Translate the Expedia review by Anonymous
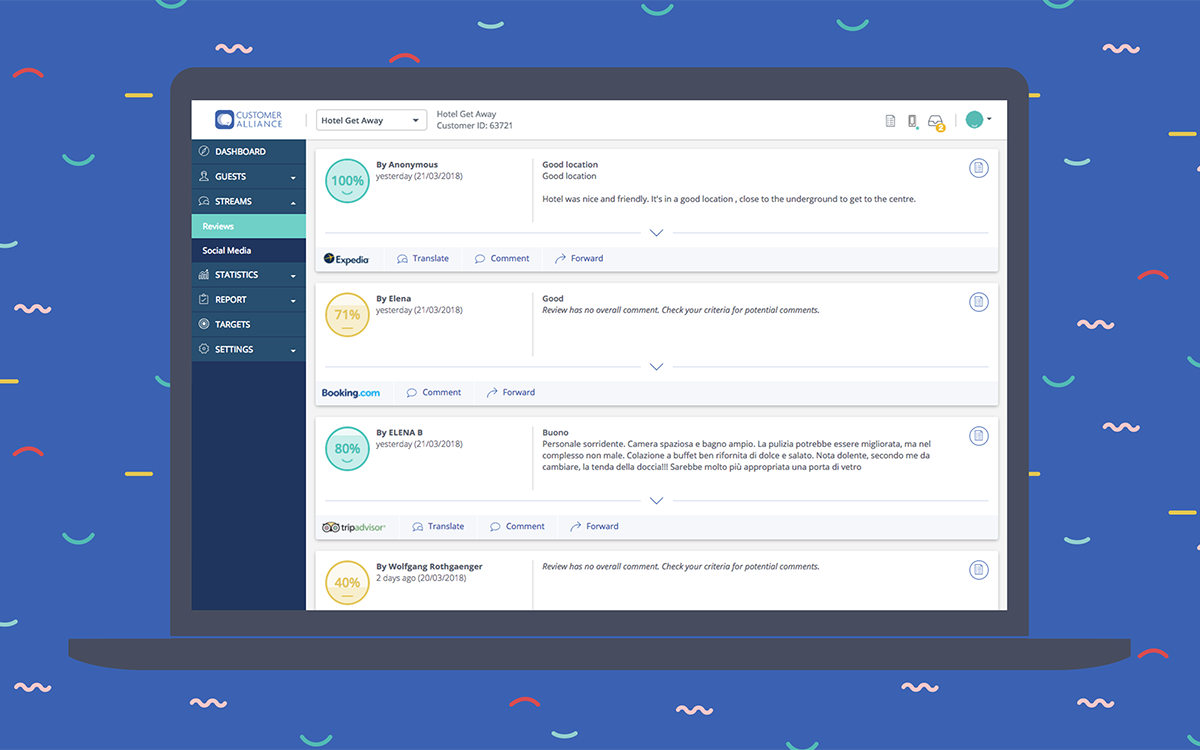The image size is (1200, 750). click(423, 258)
